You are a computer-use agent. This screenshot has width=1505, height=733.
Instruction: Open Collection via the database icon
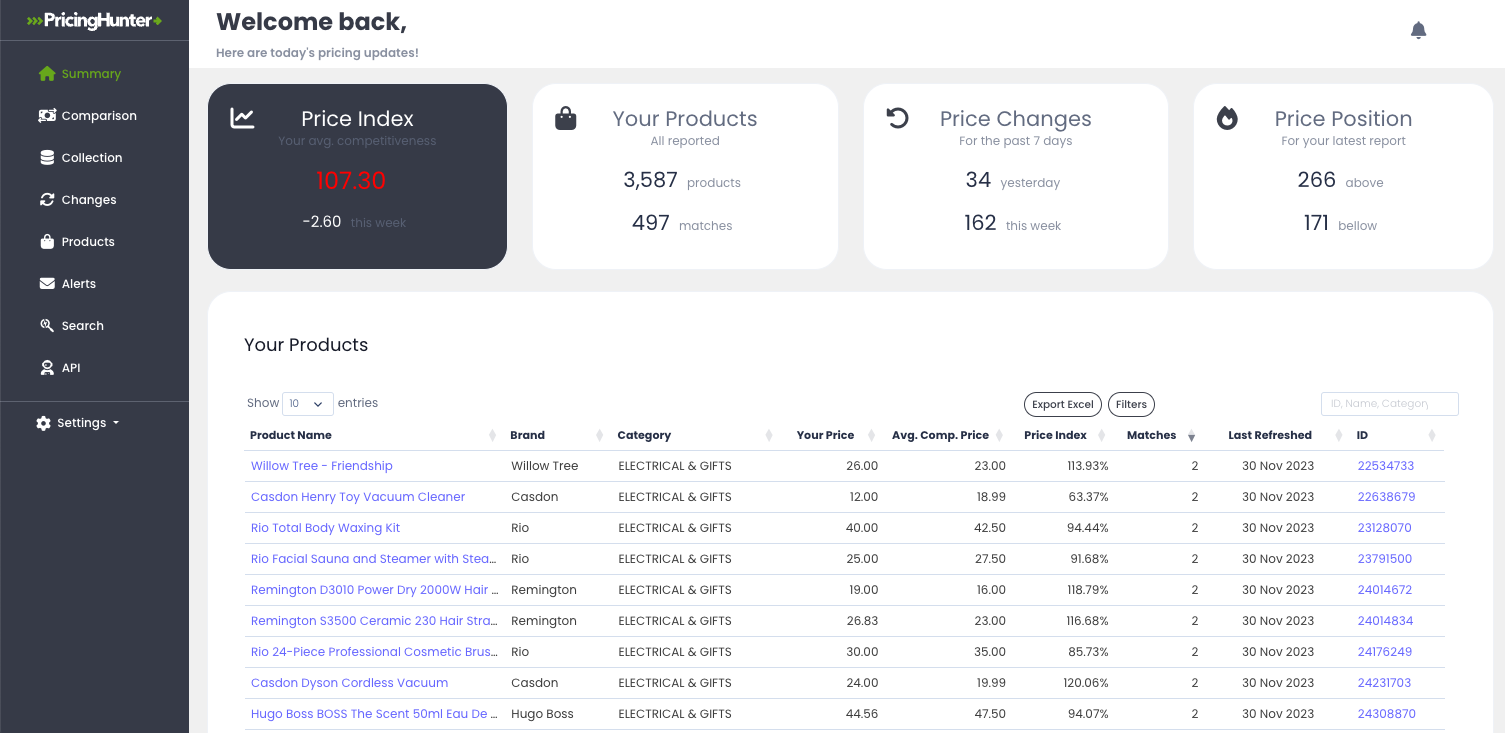click(46, 157)
